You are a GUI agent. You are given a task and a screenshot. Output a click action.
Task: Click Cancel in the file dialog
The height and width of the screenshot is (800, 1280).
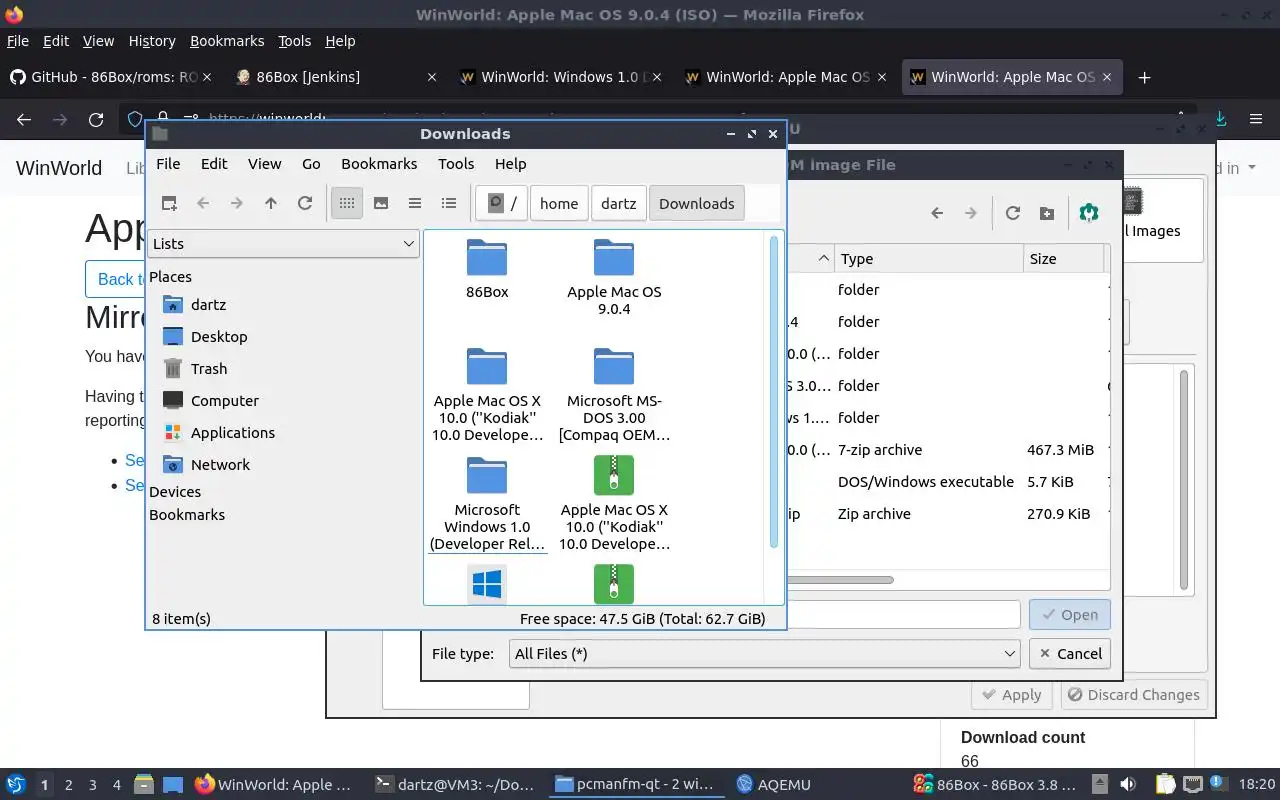pos(1070,653)
